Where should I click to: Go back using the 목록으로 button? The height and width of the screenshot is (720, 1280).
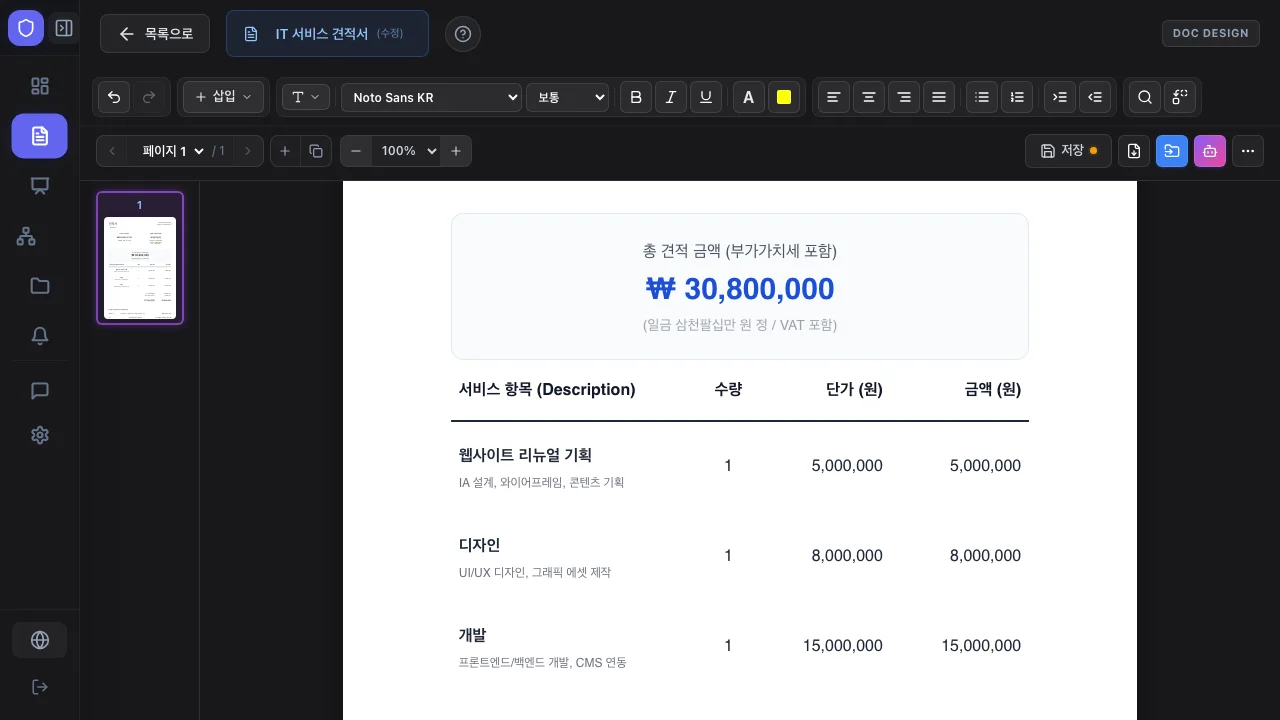tap(154, 33)
